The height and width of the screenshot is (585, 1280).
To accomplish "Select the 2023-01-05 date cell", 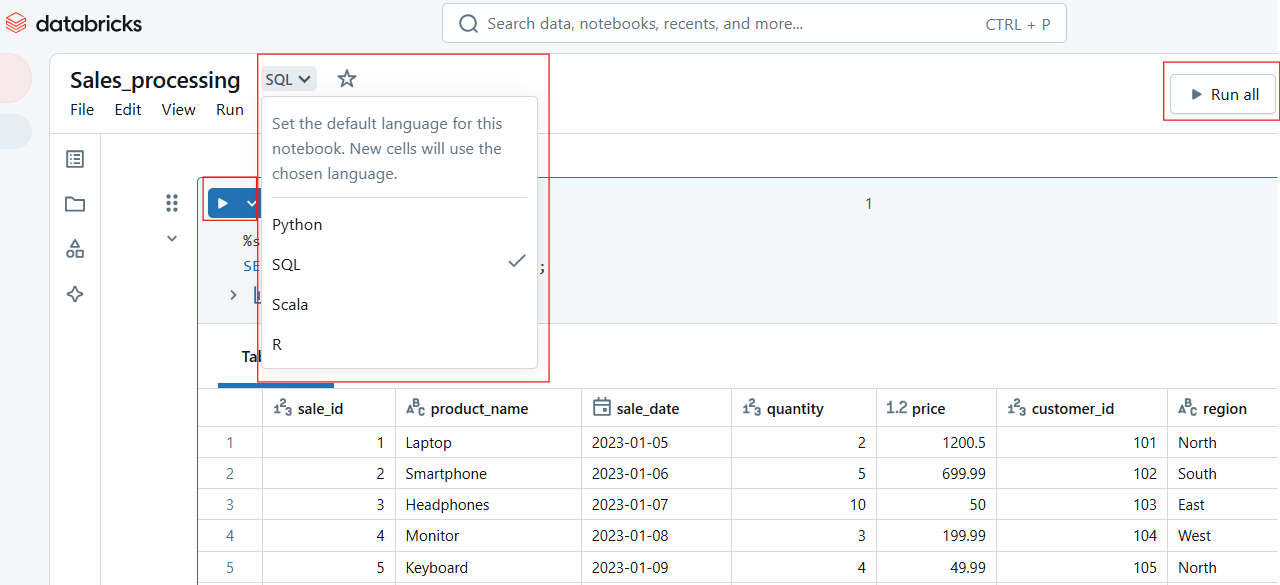I will [x=656, y=443].
